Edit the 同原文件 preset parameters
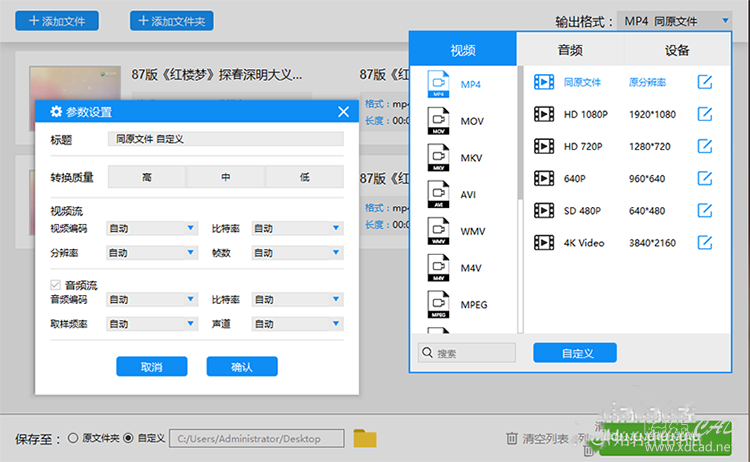750x462 pixels. click(705, 82)
